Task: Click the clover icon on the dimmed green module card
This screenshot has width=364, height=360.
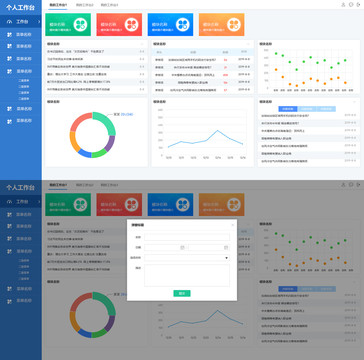Action: click(80, 205)
